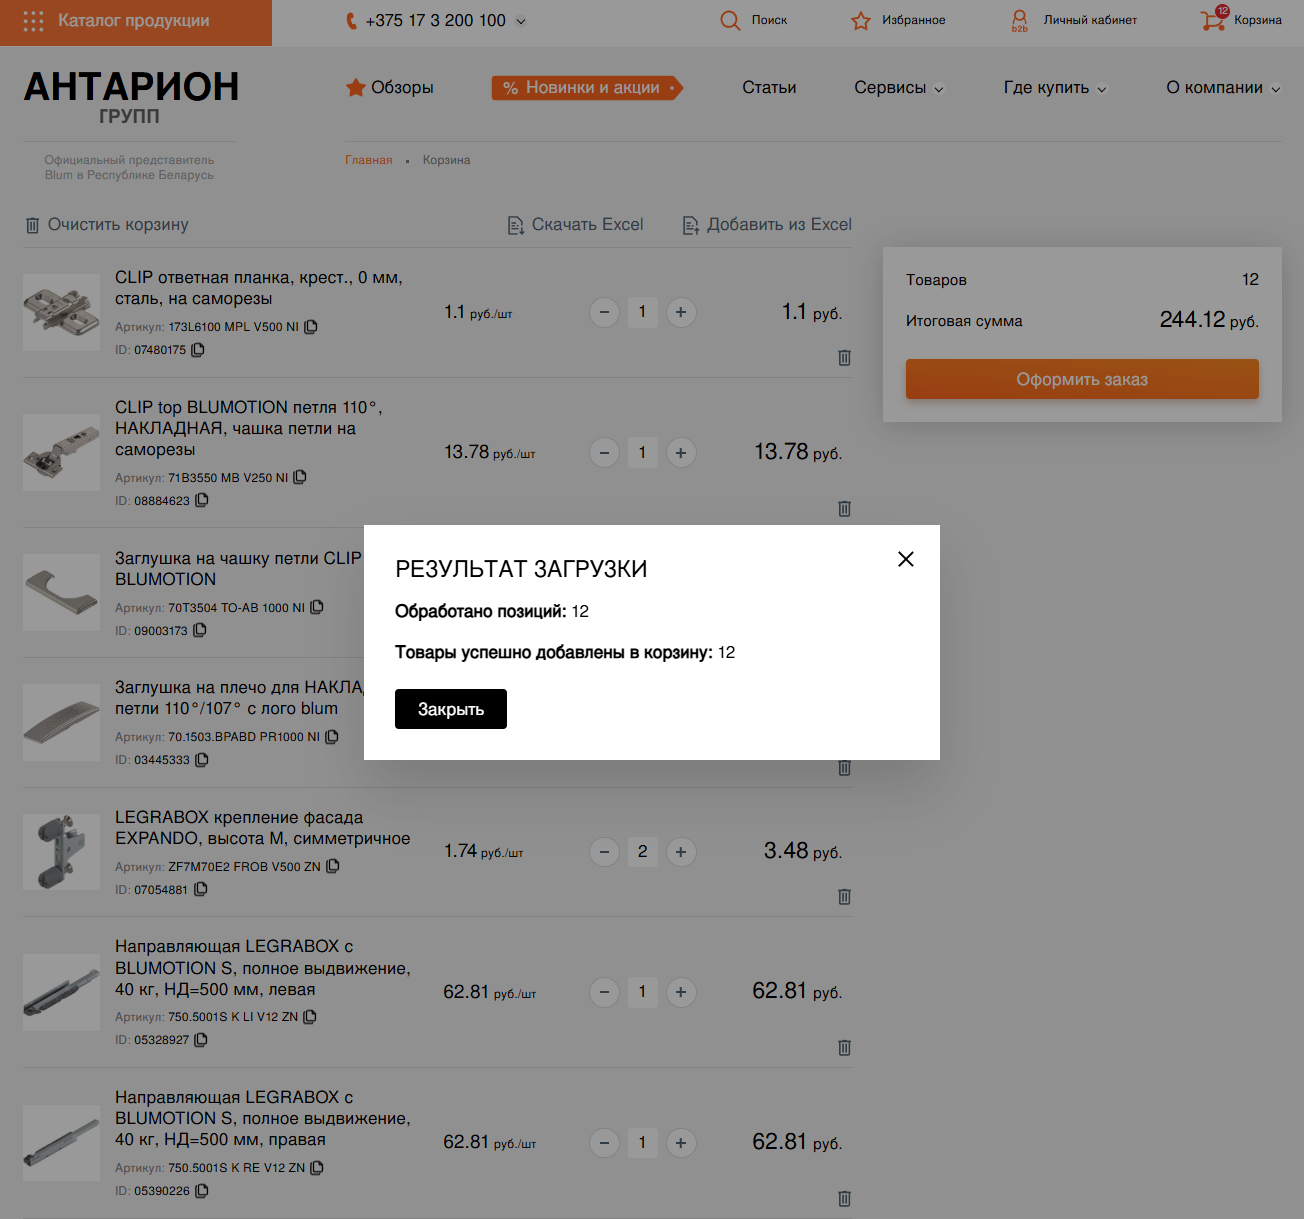Increase quantity of LEGRABOX правая guide
Image resolution: width=1304 pixels, height=1219 pixels.
pos(681,1142)
